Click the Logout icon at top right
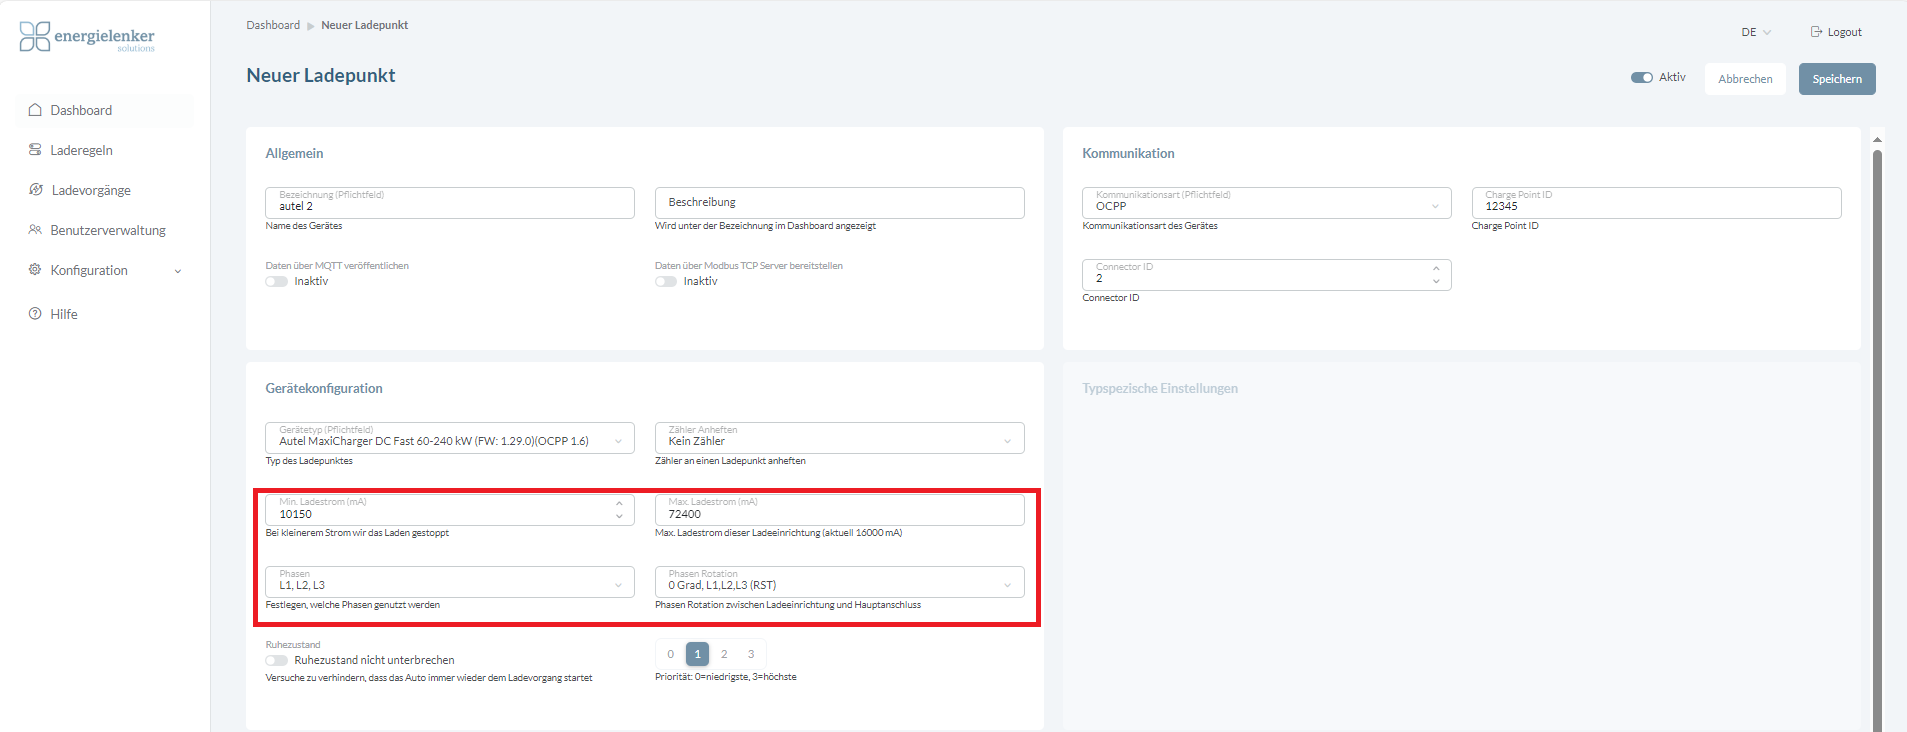Viewport: 1907px width, 732px height. pos(1816,32)
